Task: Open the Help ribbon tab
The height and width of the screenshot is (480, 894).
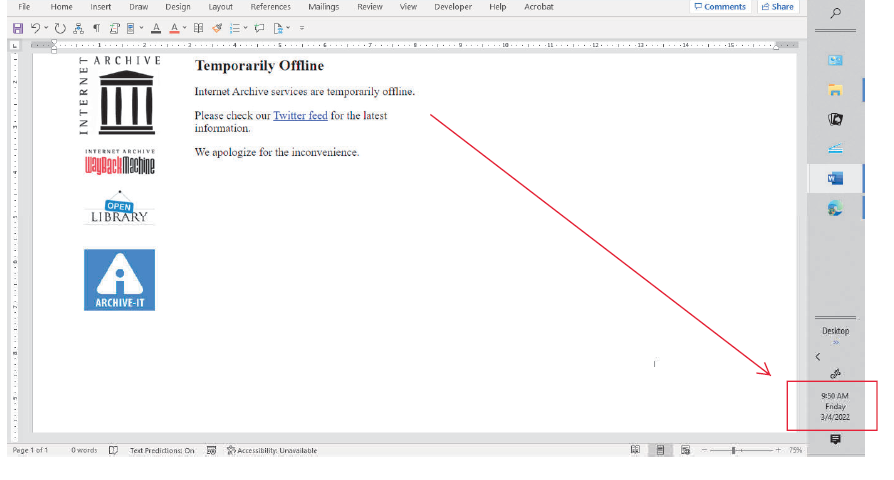Action: pos(497,7)
